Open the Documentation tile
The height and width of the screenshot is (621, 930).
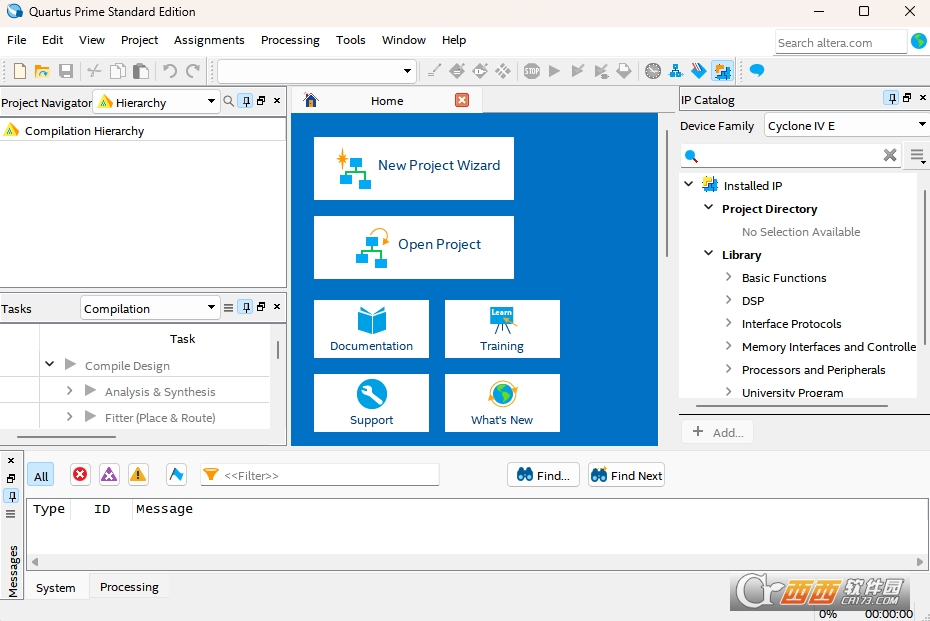[371, 329]
